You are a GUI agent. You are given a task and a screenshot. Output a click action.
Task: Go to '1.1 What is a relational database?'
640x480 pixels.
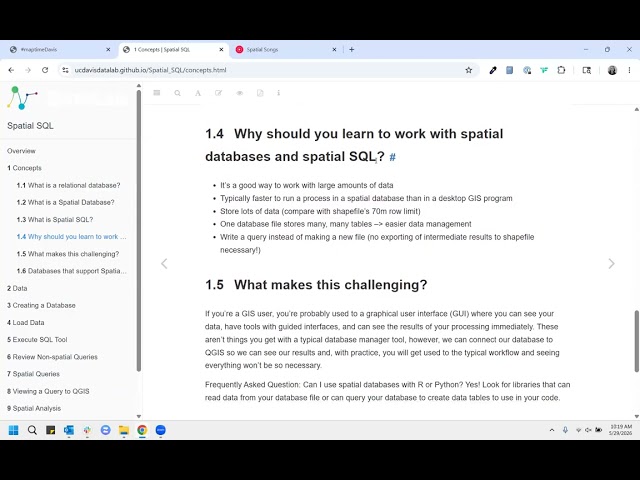(x=69, y=185)
